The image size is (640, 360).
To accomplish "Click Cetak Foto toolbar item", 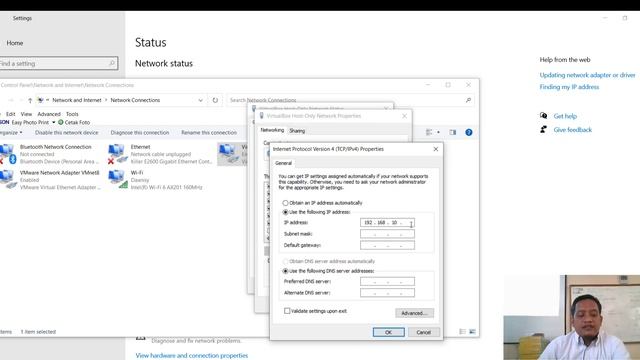I will [74, 122].
